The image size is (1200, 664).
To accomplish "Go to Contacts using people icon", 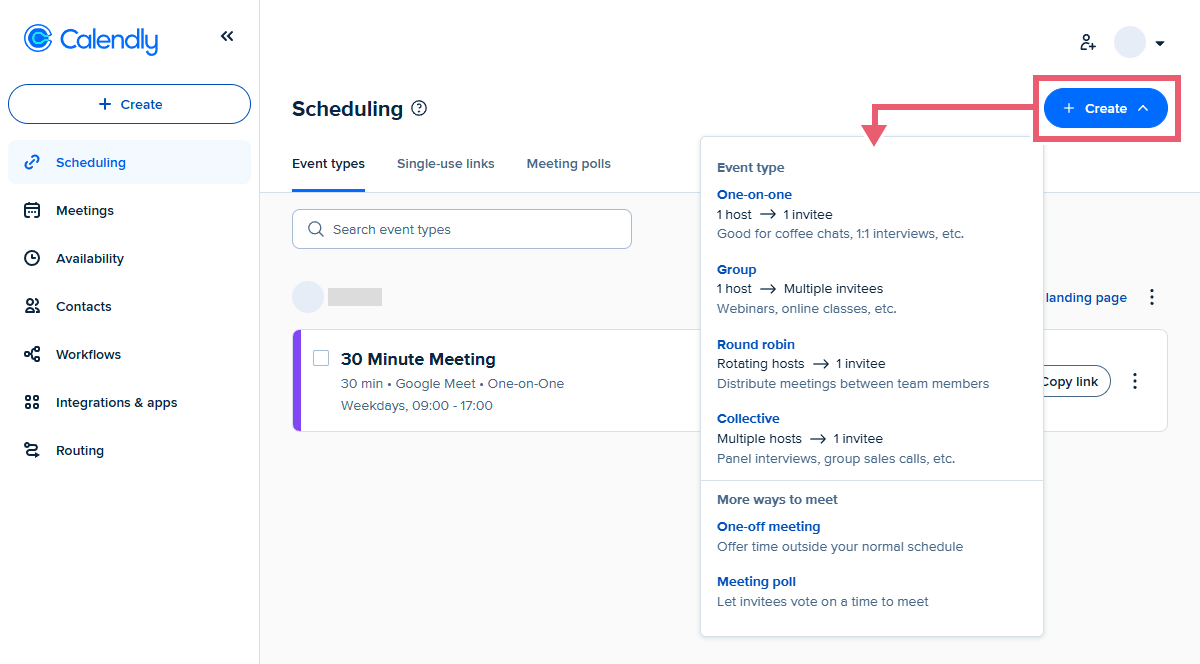I will coord(32,306).
